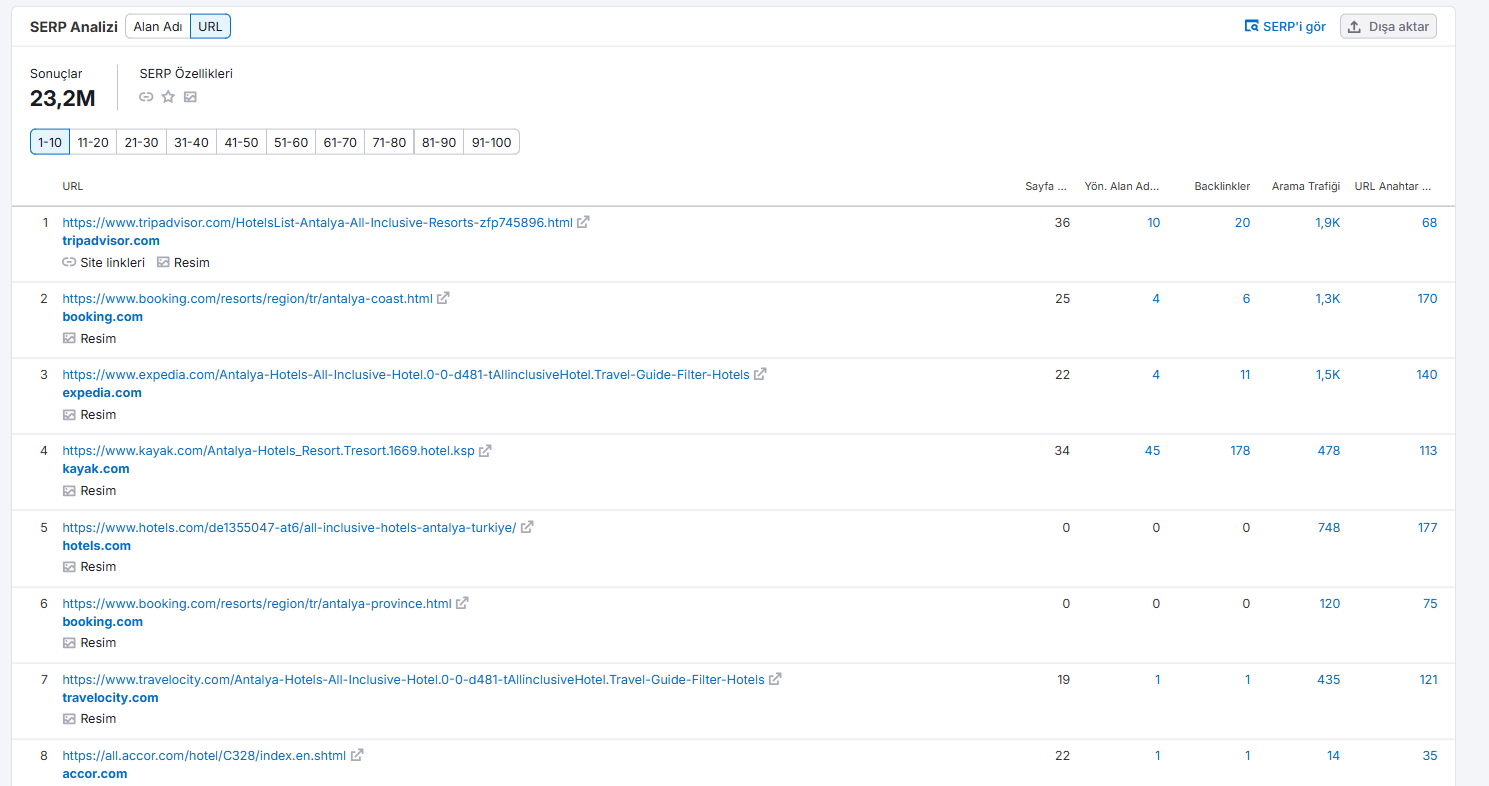Open search traffic value 1,5K for expedia

[x=1328, y=374]
